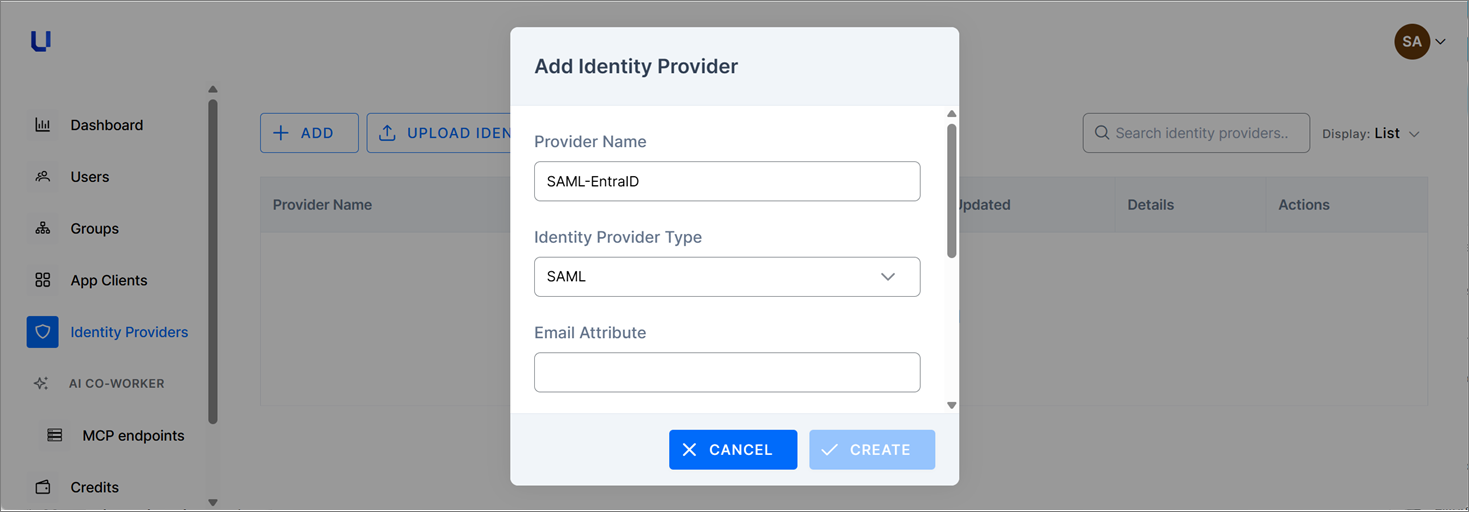Click the SA user avatar
The height and width of the screenshot is (512, 1469).
pos(1412,42)
